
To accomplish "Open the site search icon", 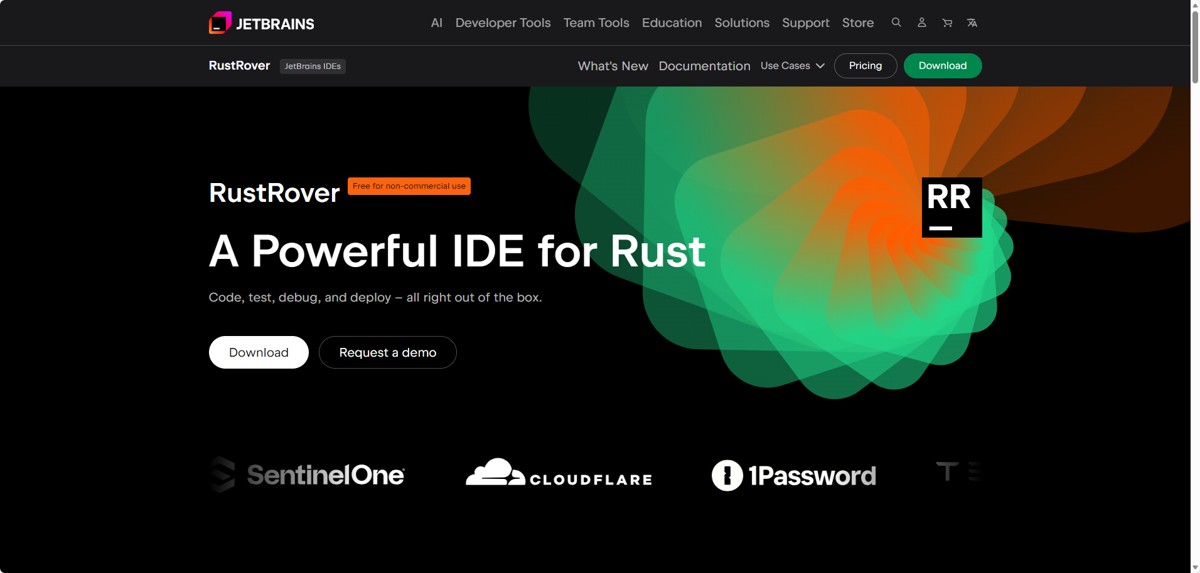I will click(x=896, y=22).
